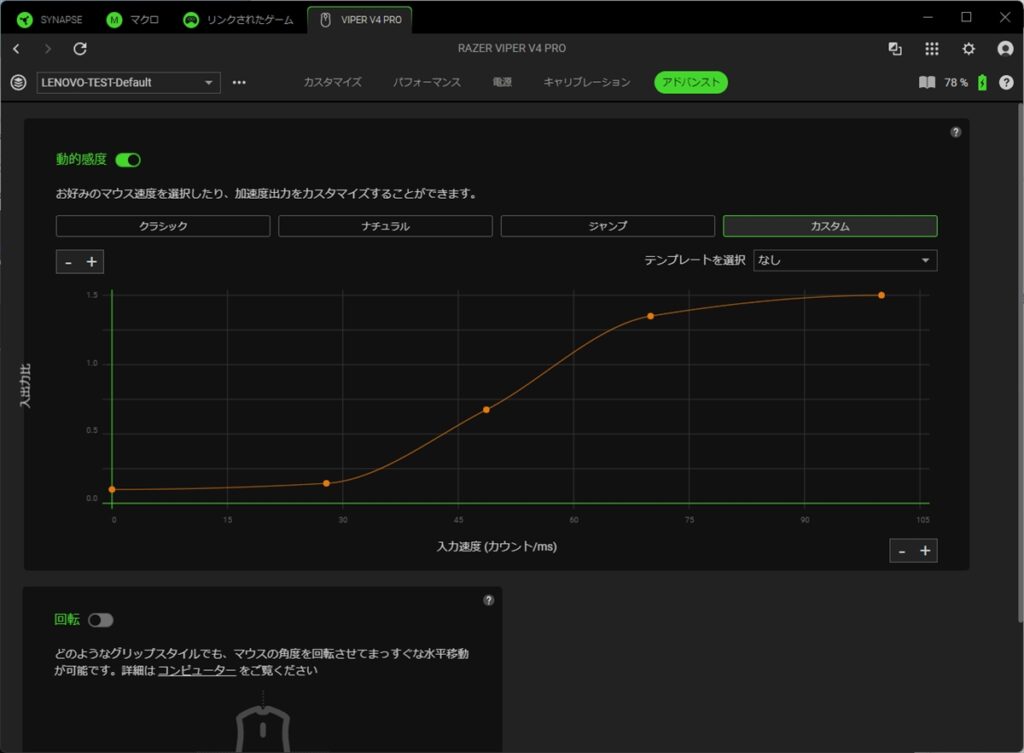Go back with the left arrow icon
This screenshot has width=1024, height=753.
click(16, 49)
